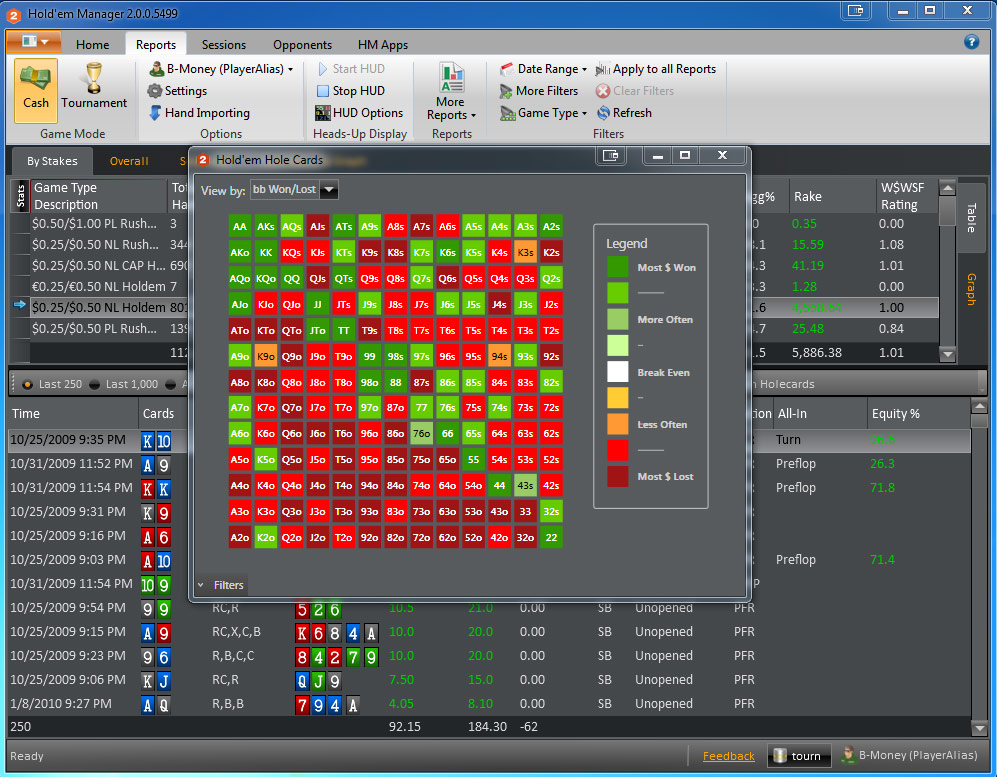Viewport: 997px width, 777px height.
Task: Select the Last 250 radio button
Action: coord(27,384)
